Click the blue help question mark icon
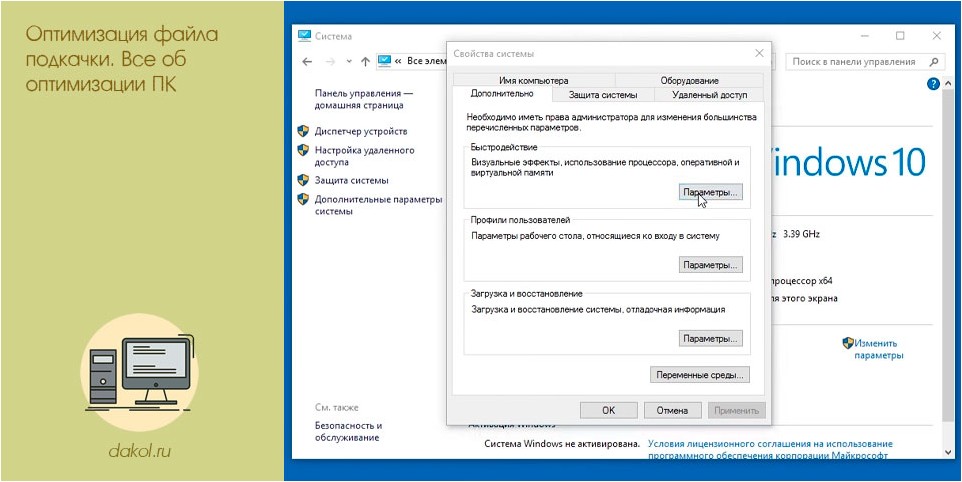962x482 pixels. 933,84
